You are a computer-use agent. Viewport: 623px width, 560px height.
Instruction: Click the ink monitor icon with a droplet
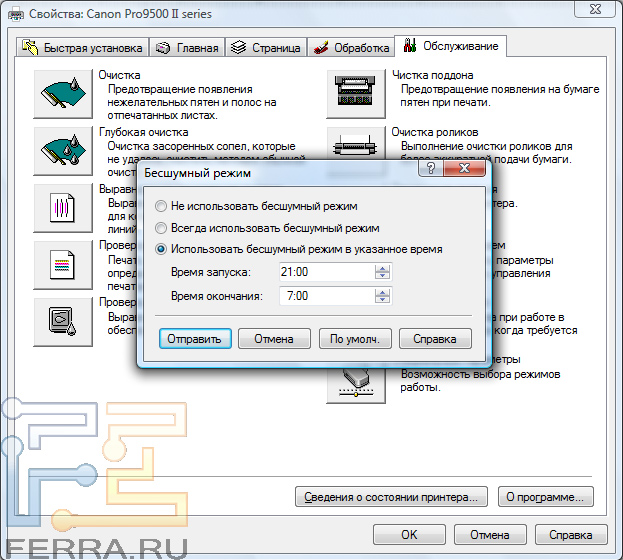(63, 322)
